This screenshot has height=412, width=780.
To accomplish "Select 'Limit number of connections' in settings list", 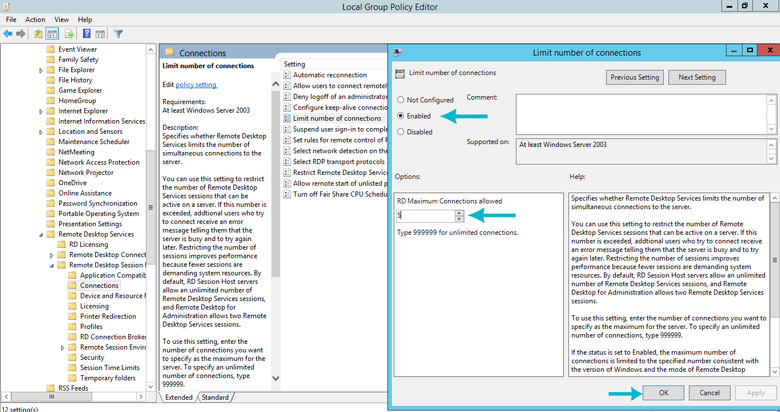I will click(337, 118).
